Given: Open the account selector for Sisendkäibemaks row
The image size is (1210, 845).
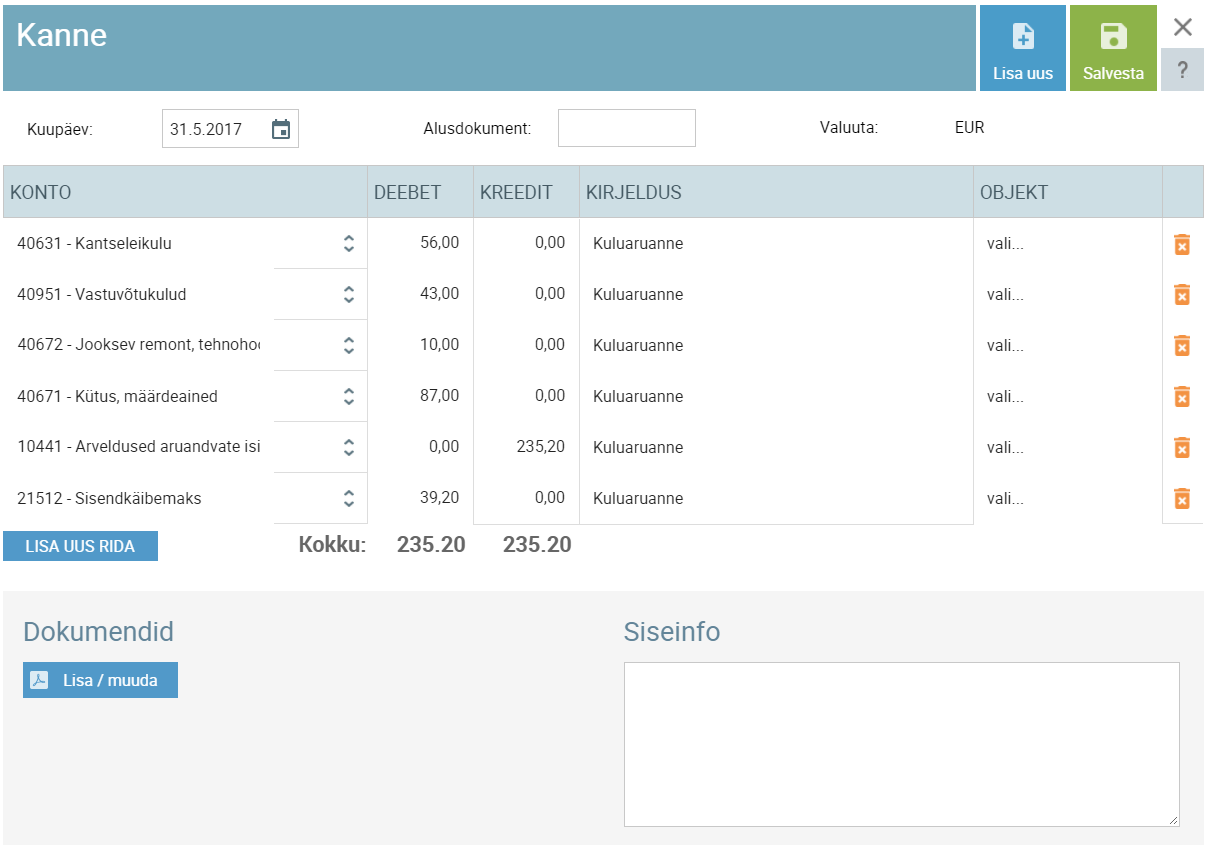Looking at the screenshot, I should 347,498.
